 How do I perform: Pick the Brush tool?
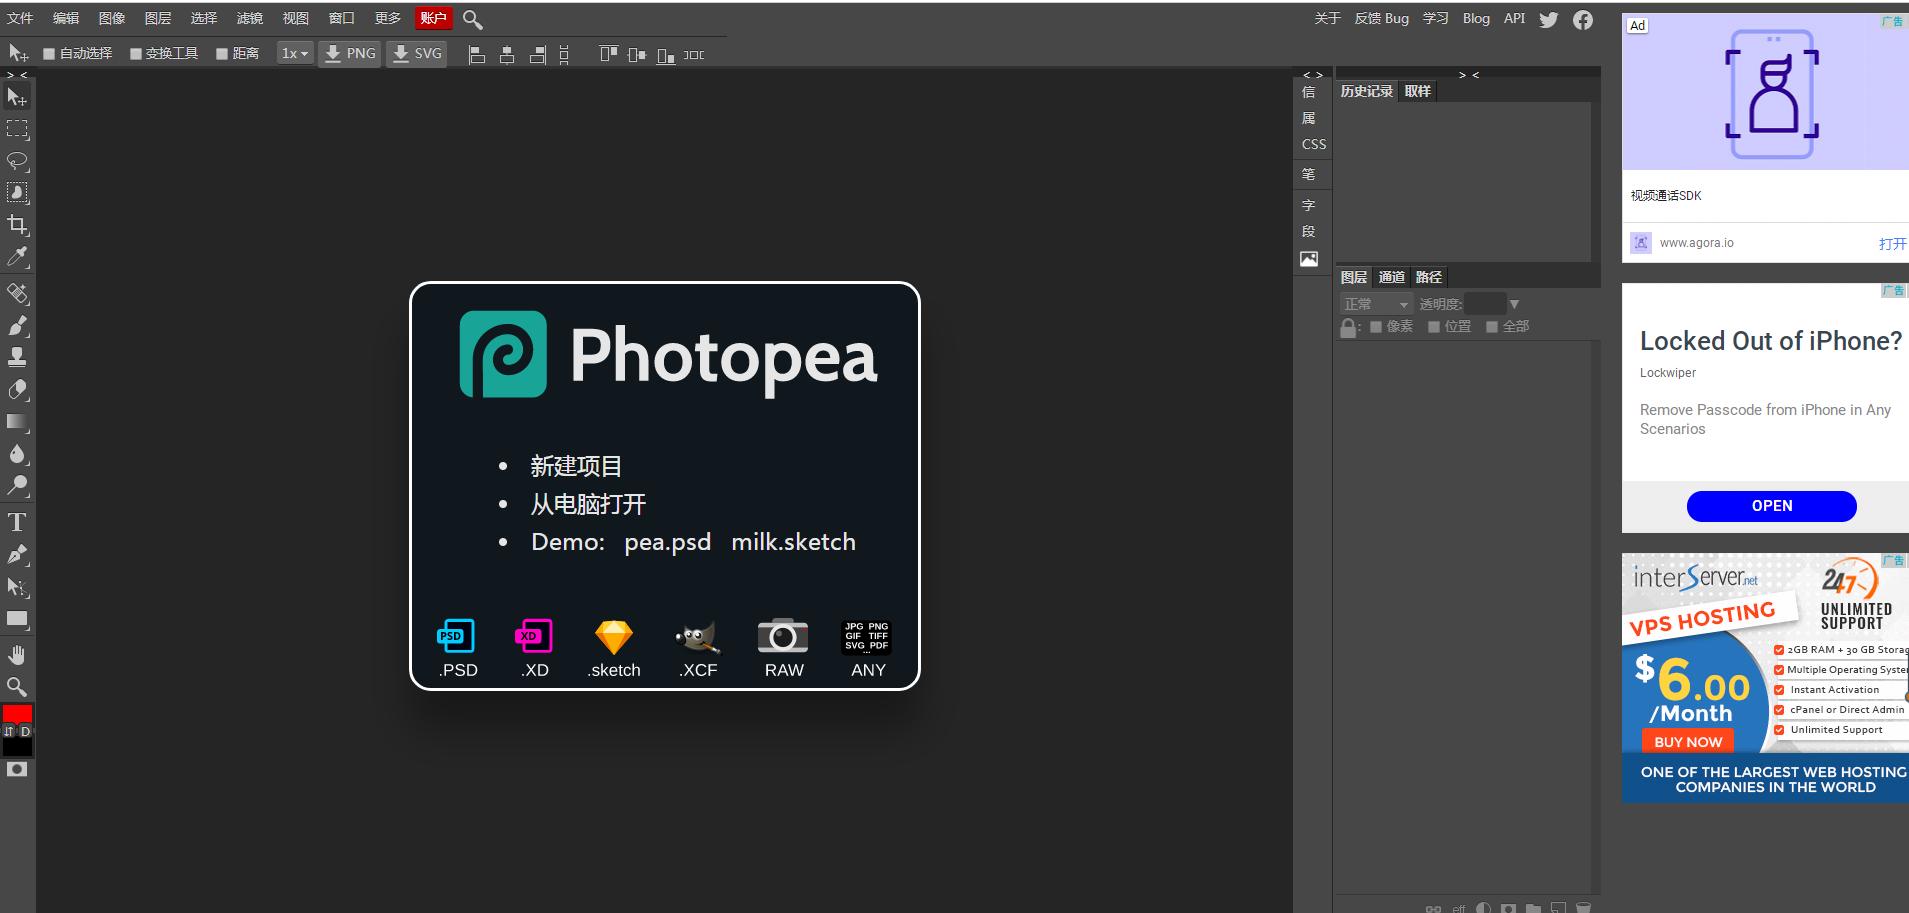[17, 326]
